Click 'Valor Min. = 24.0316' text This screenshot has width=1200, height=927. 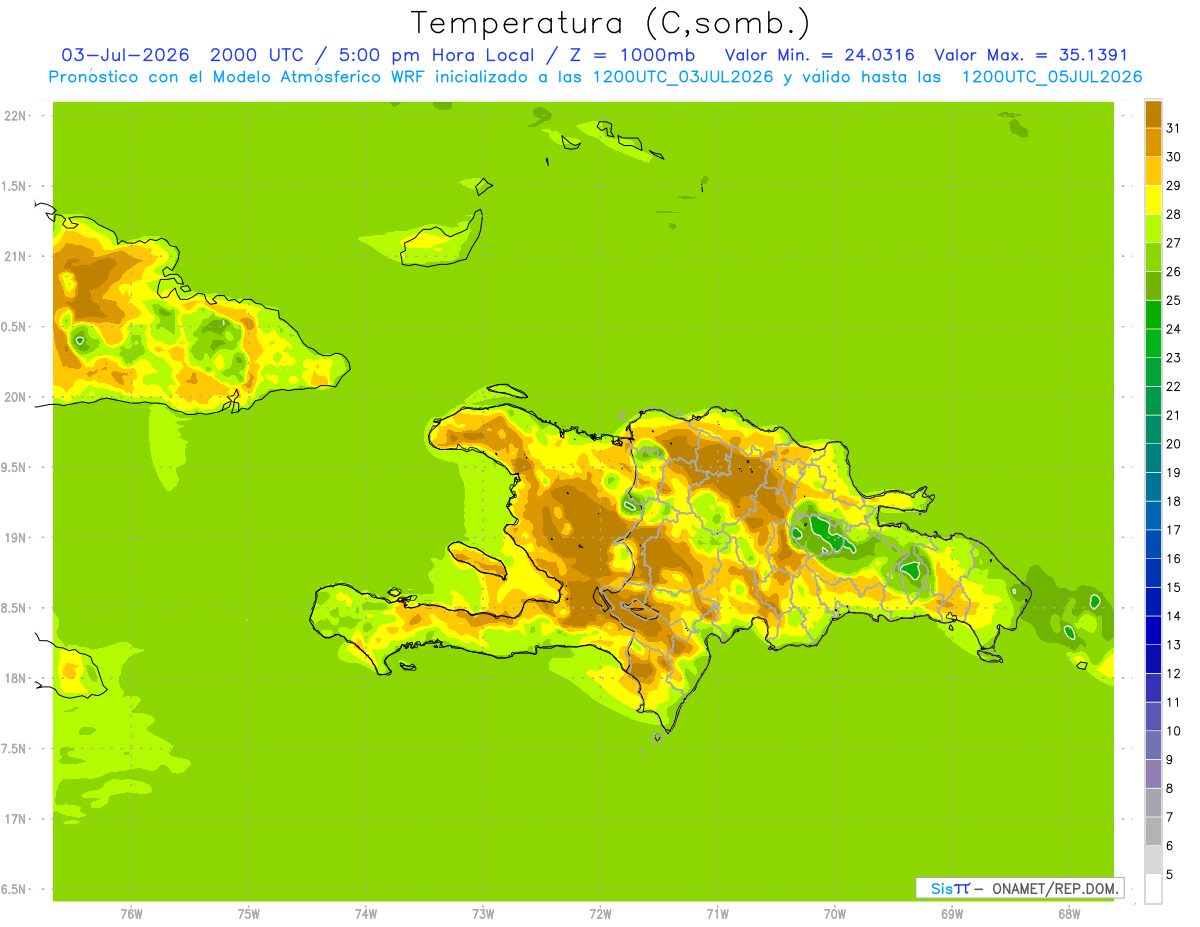tap(820, 55)
